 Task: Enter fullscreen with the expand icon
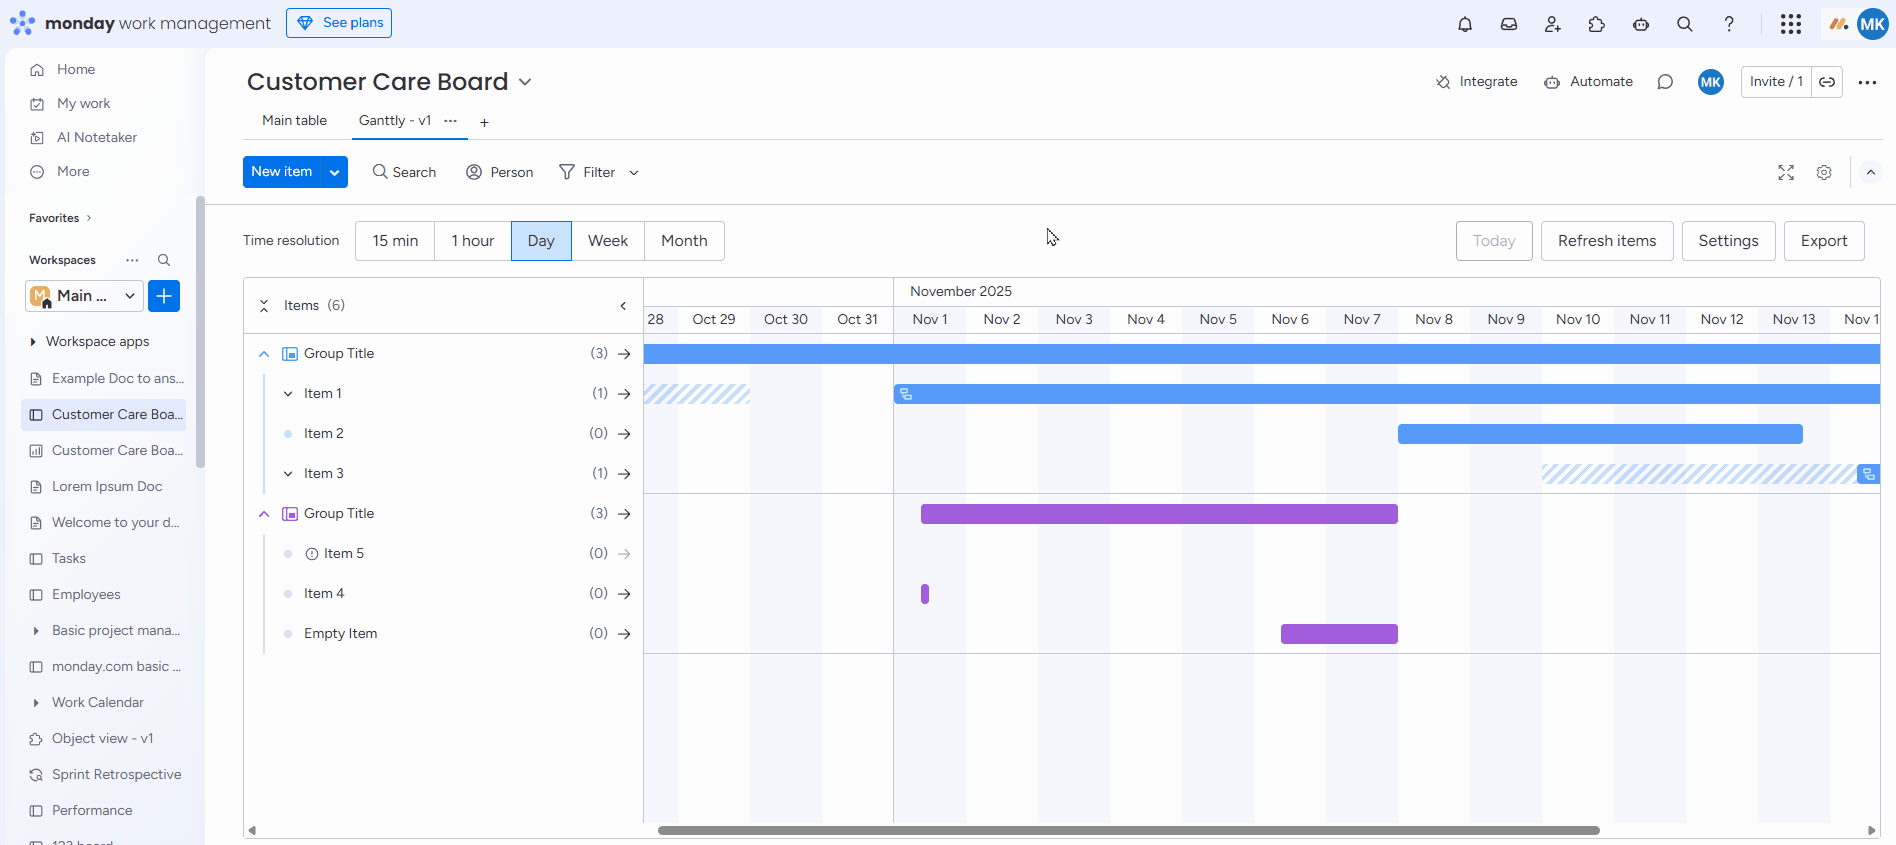tap(1786, 173)
